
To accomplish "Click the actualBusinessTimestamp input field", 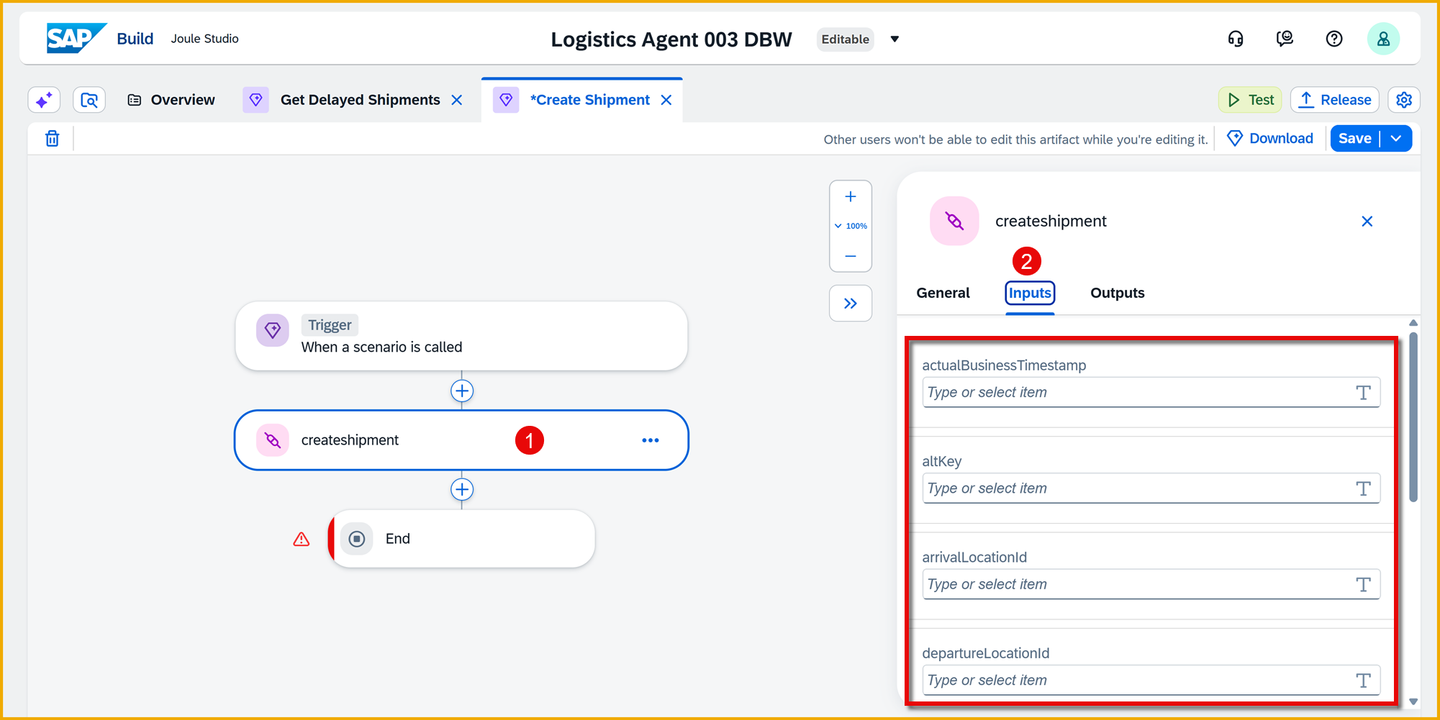I will pyautogui.click(x=1151, y=393).
